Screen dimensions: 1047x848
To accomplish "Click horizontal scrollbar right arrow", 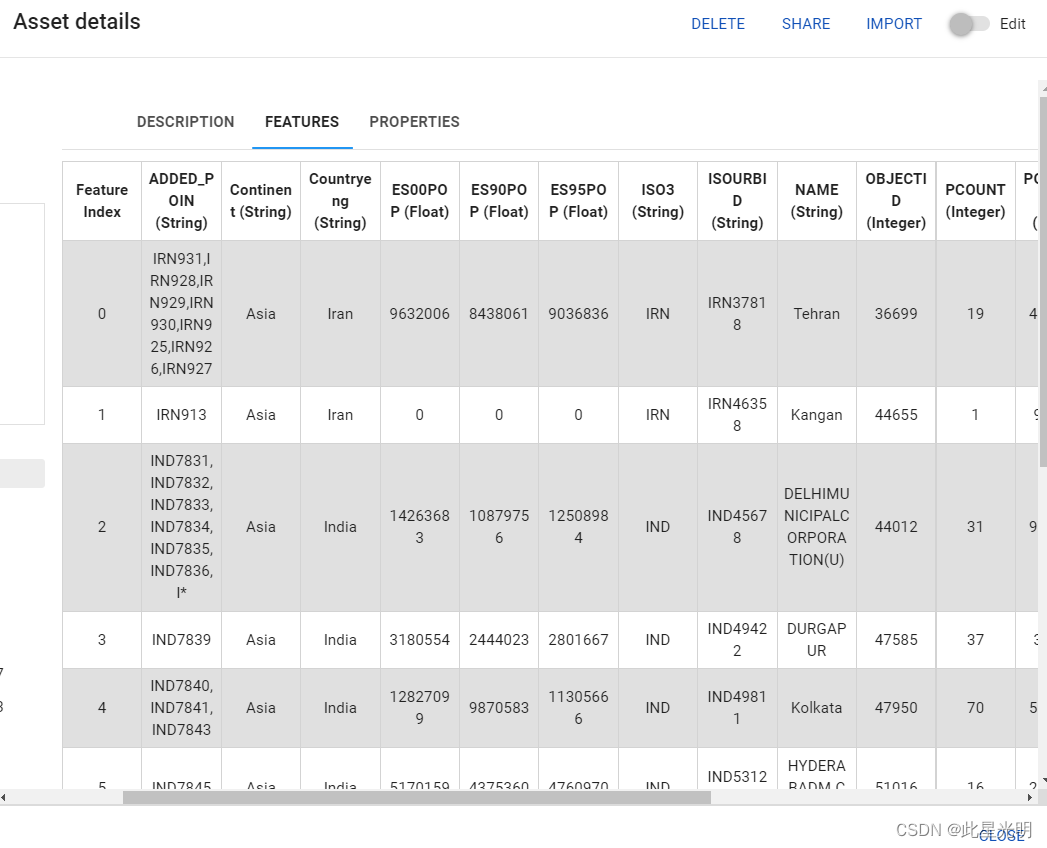I will point(1029,797).
